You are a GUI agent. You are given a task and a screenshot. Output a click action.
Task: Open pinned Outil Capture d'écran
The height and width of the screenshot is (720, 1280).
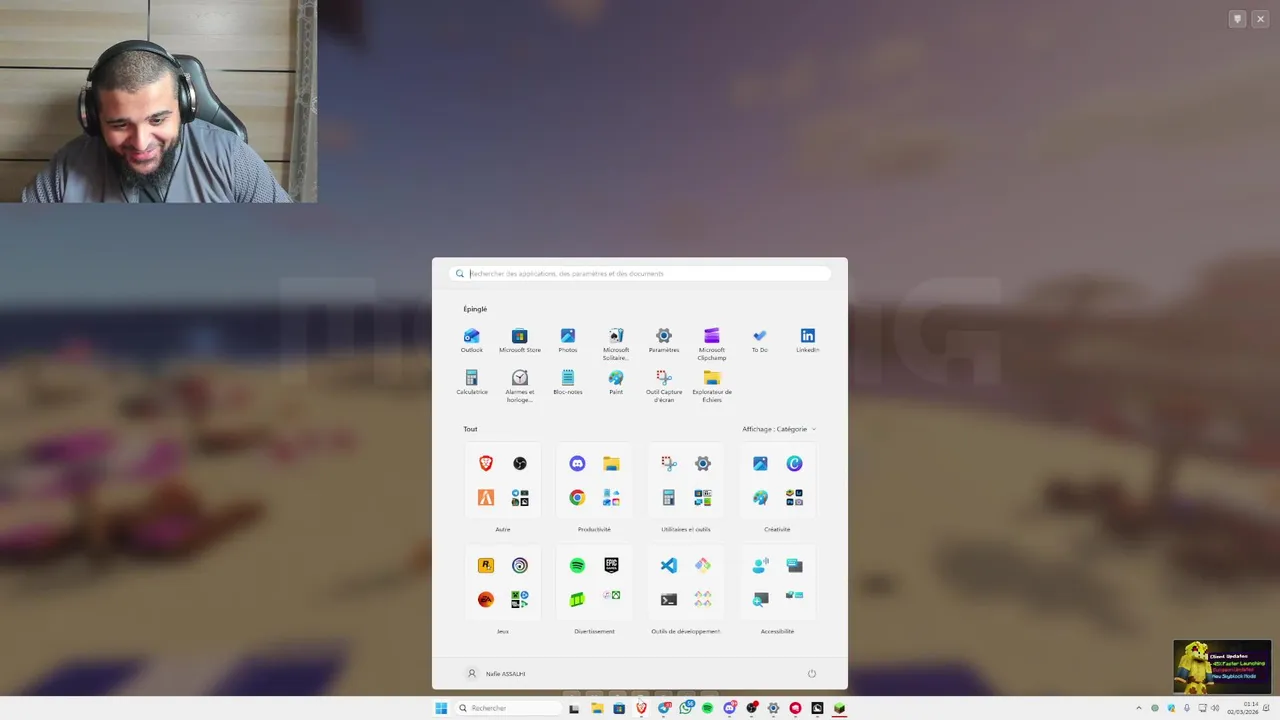tap(664, 385)
